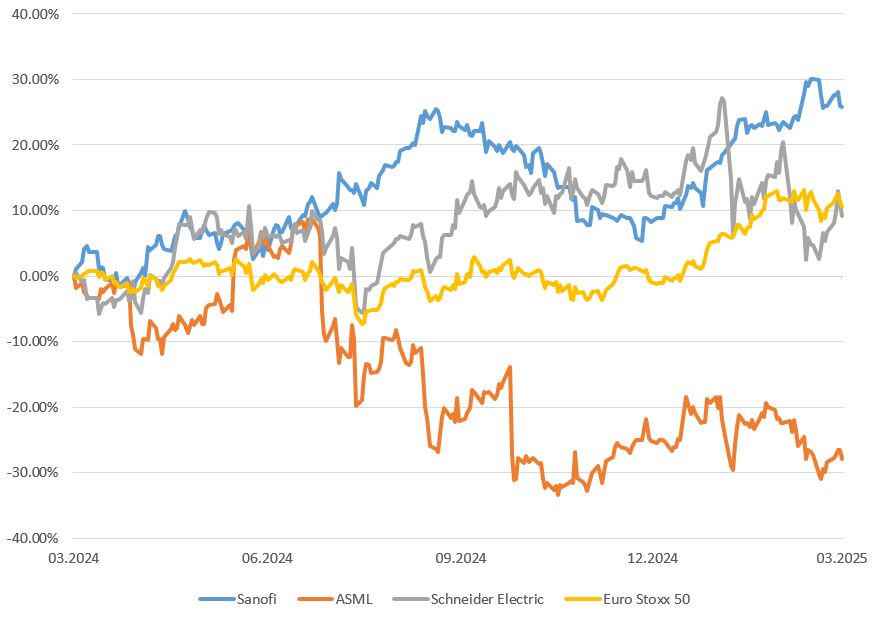This screenshot has height=621, width=885.
Task: Click the 20.00% y-axis label
Action: click(35, 145)
